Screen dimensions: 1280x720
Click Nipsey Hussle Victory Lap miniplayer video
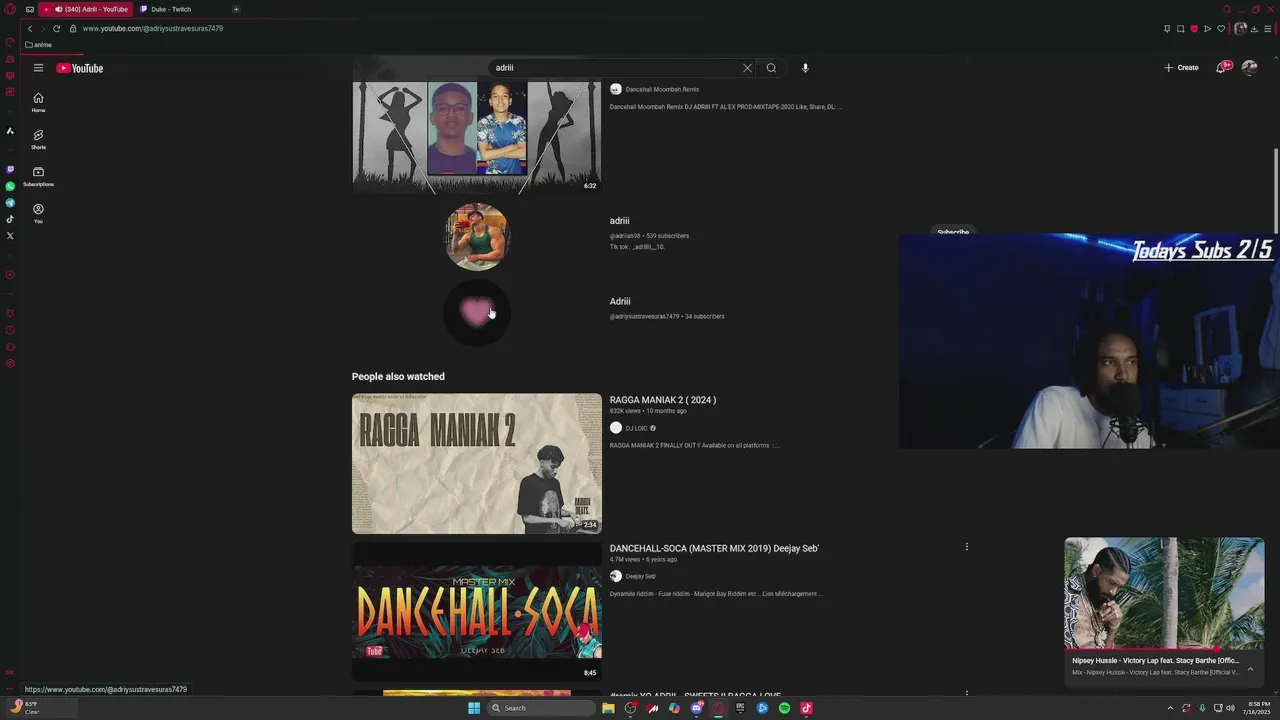point(1164,594)
